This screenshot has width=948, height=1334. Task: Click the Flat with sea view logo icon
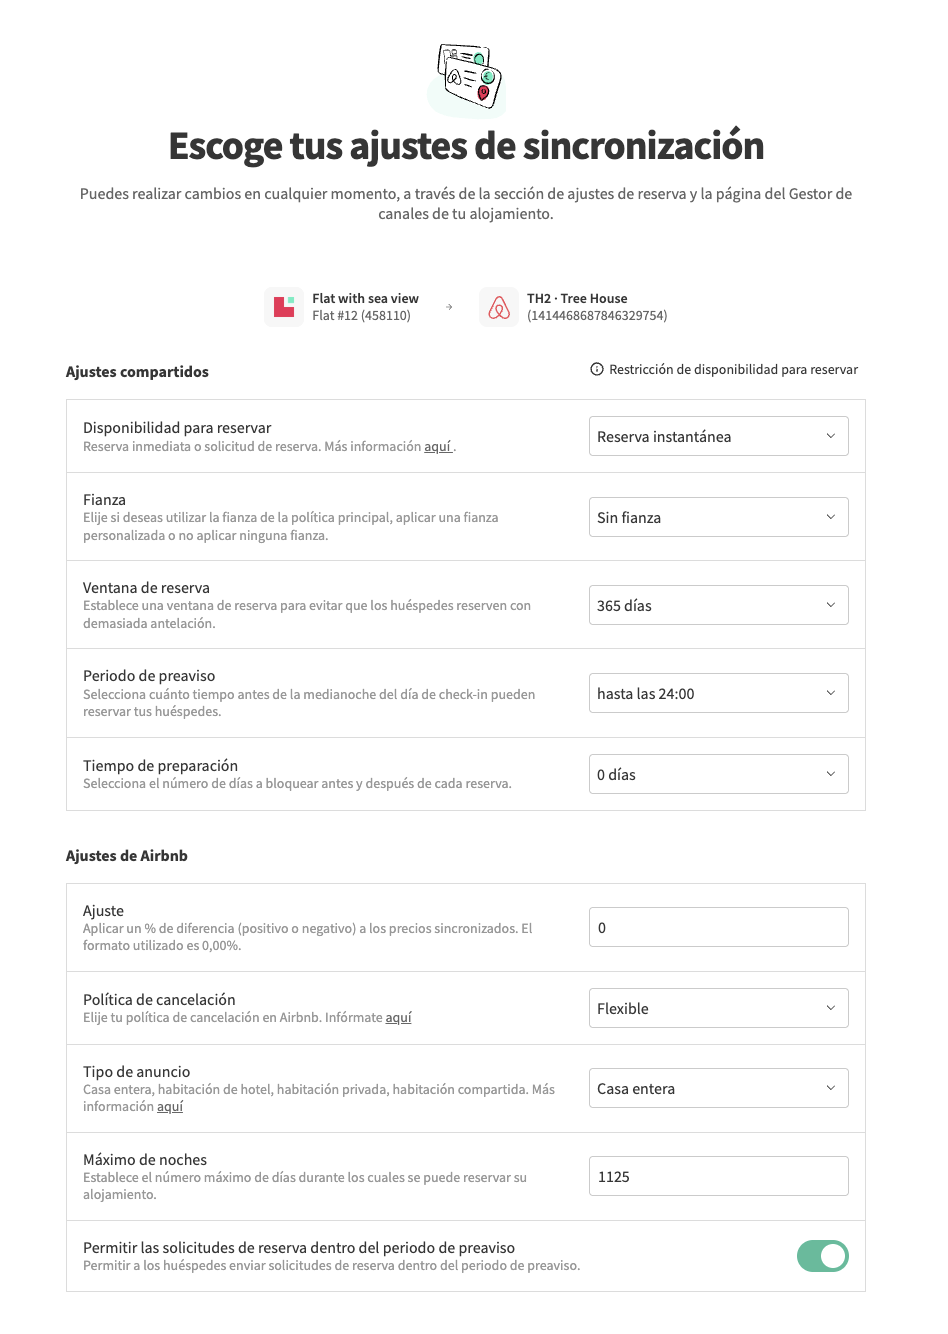coord(284,307)
